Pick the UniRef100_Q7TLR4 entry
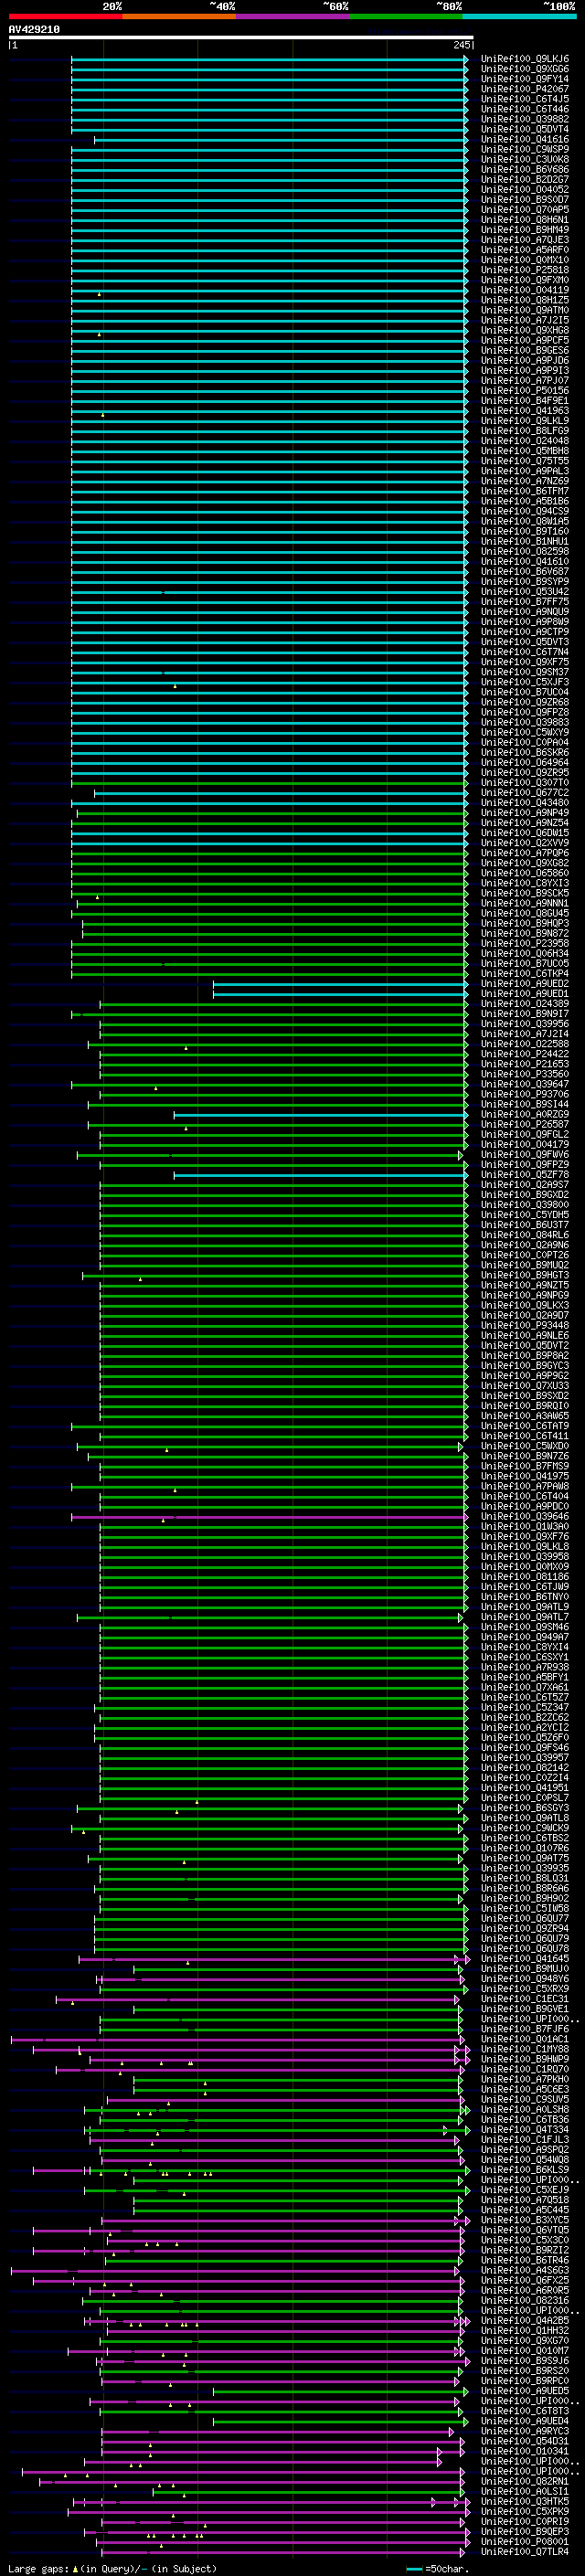This screenshot has height=2576, width=585. pyautogui.click(x=525, y=2551)
